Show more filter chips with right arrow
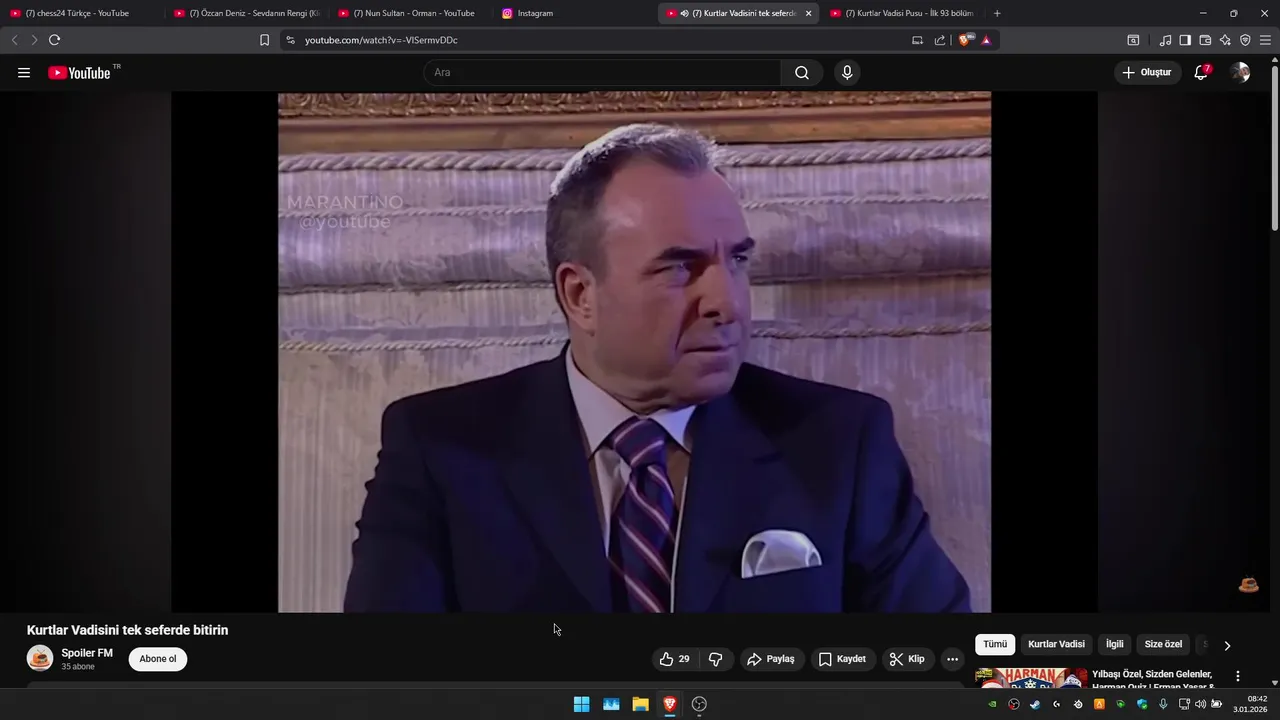Image resolution: width=1280 pixels, height=720 pixels. click(1227, 645)
